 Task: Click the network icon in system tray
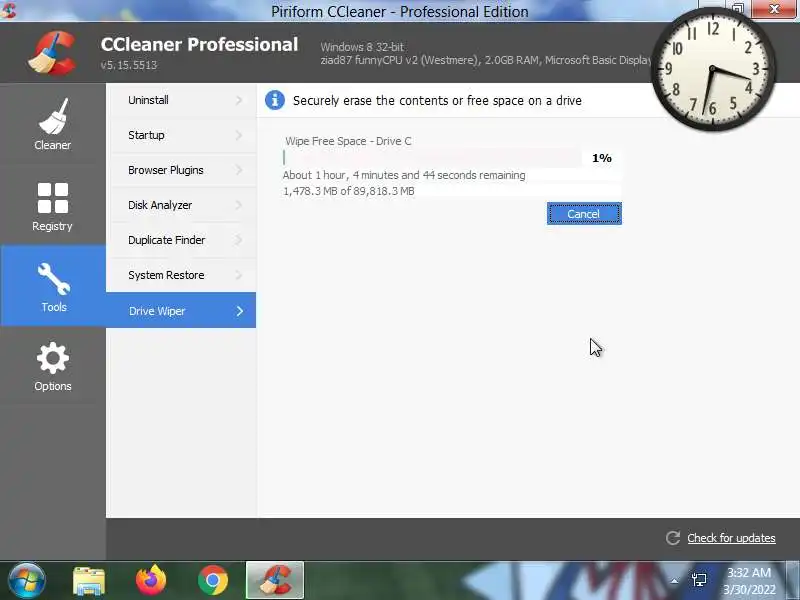click(699, 580)
